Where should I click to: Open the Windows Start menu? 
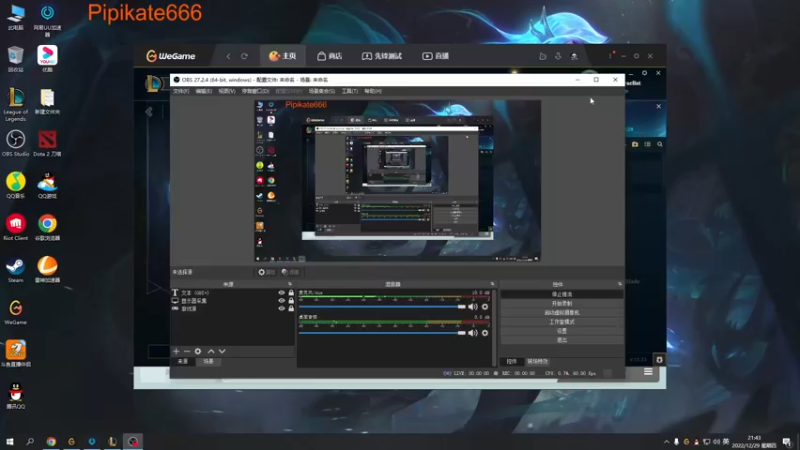[x=9, y=441]
